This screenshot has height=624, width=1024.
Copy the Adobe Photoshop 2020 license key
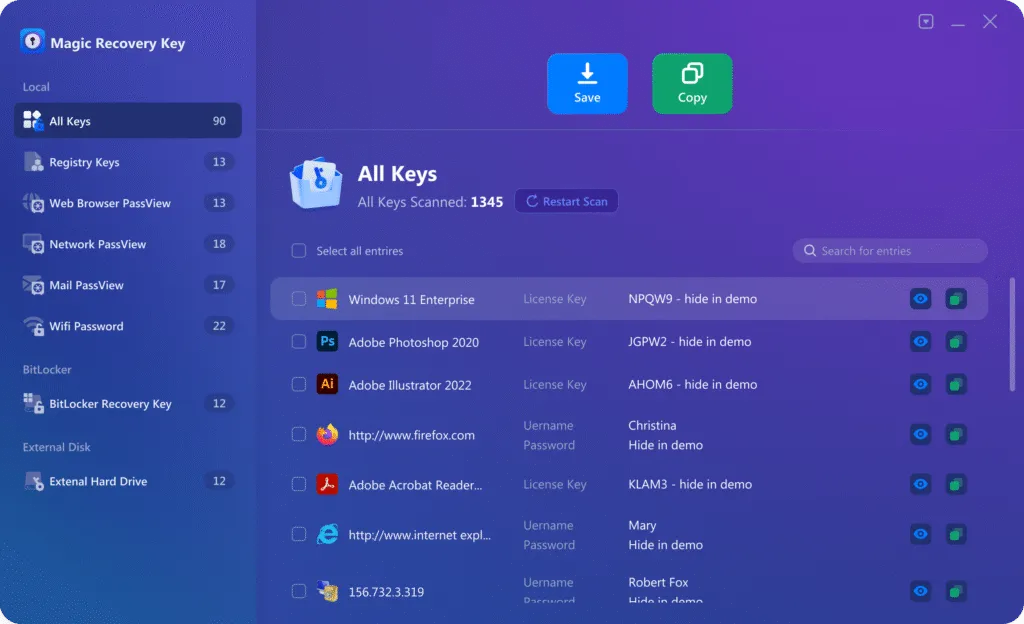tap(956, 341)
